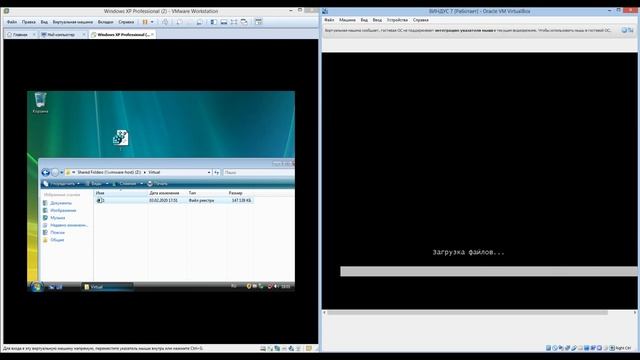640x360 pixels.
Task: Select the Windows XP Professional tab
Action: (123, 35)
